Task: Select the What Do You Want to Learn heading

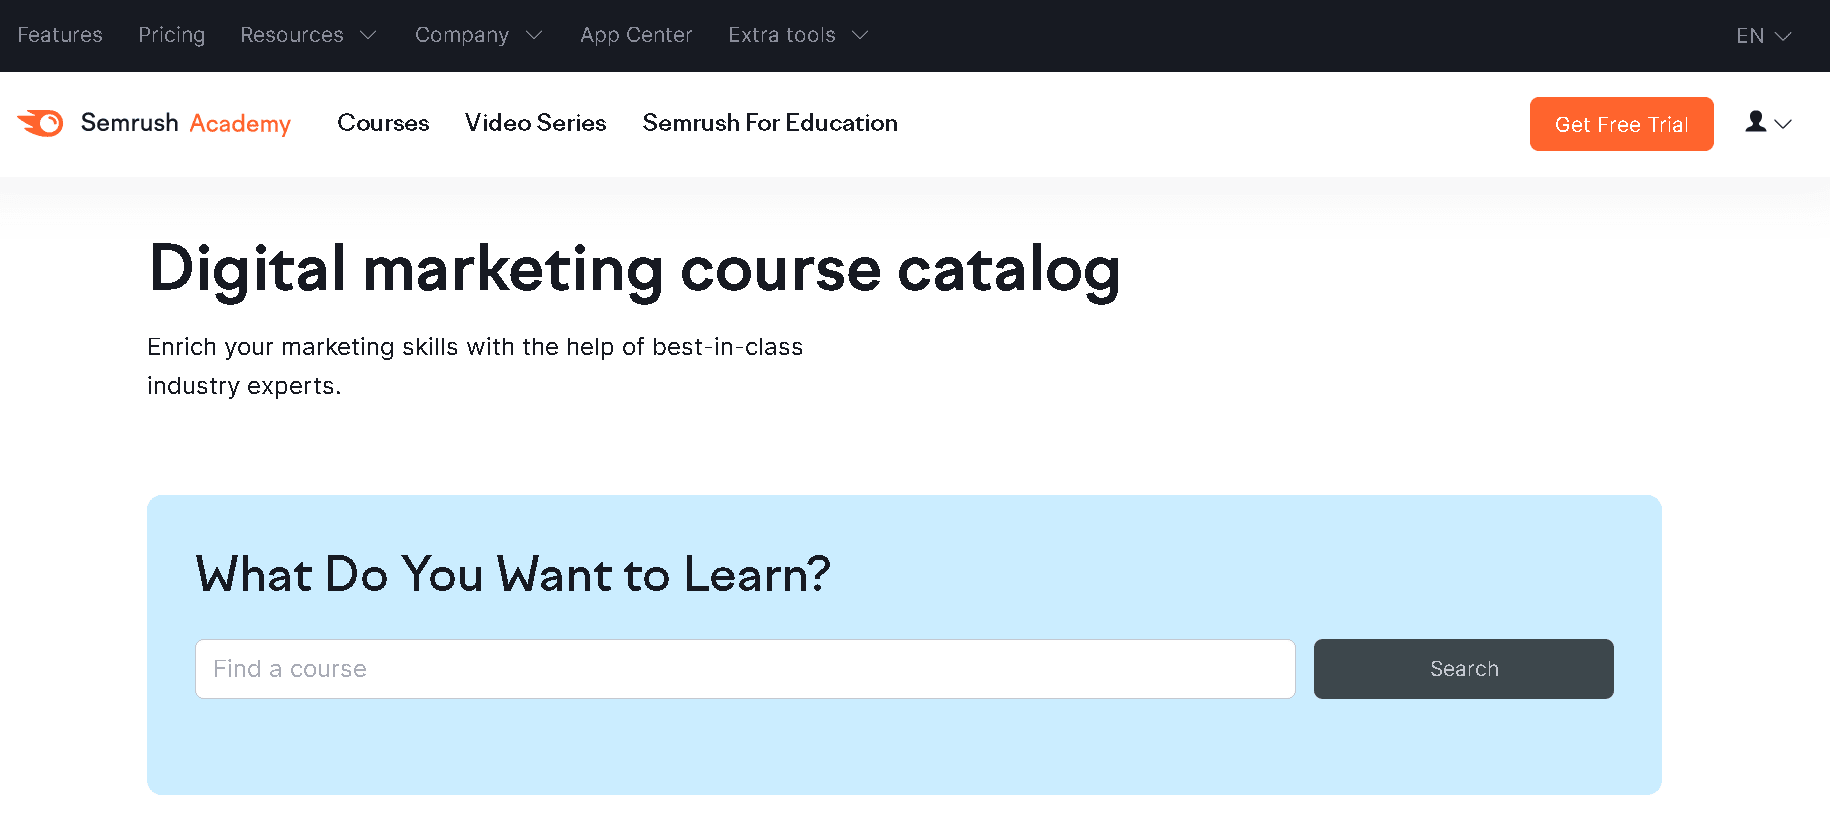Action: (x=513, y=574)
